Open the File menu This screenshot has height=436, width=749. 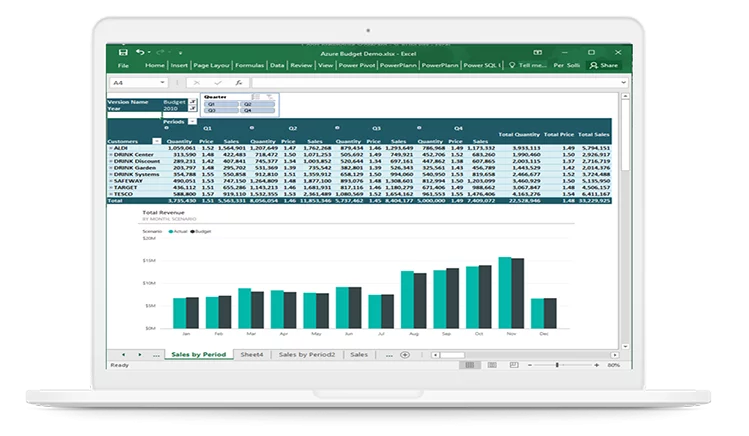pos(123,65)
